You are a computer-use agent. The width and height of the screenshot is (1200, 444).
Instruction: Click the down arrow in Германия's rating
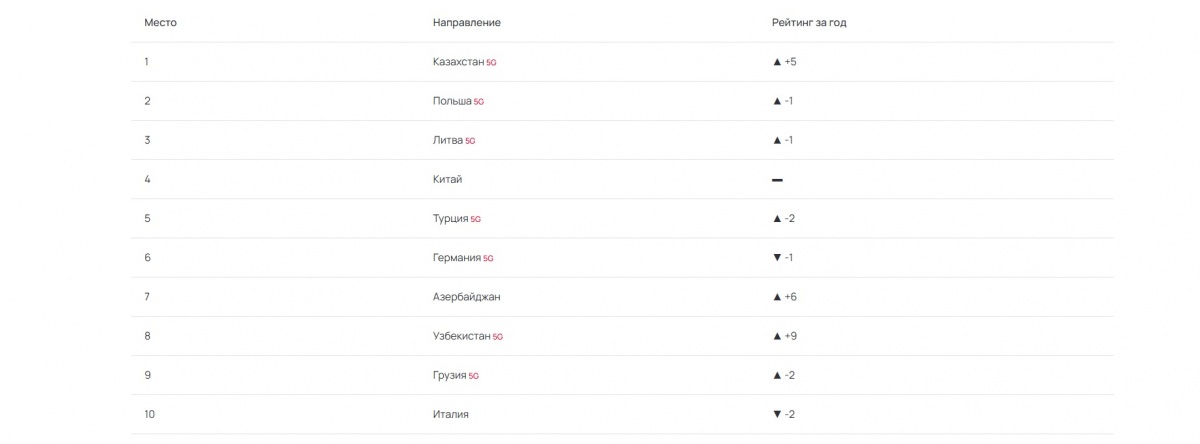tap(777, 258)
